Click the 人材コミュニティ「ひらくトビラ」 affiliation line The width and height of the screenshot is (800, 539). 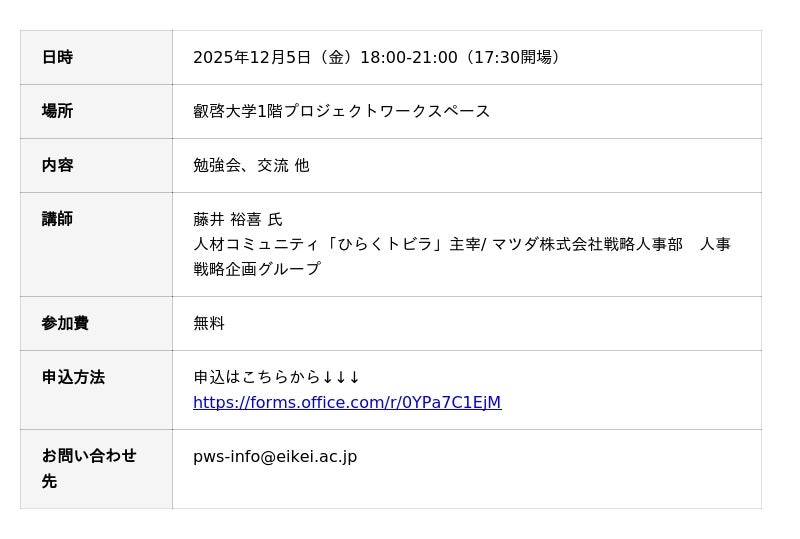click(320, 244)
